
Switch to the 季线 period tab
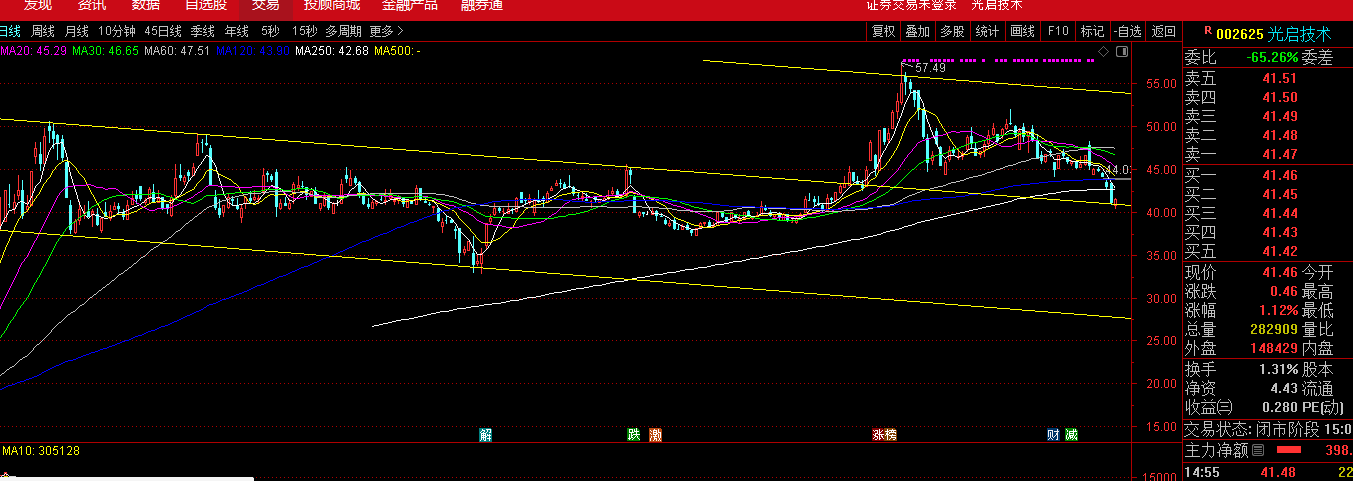pyautogui.click(x=203, y=32)
